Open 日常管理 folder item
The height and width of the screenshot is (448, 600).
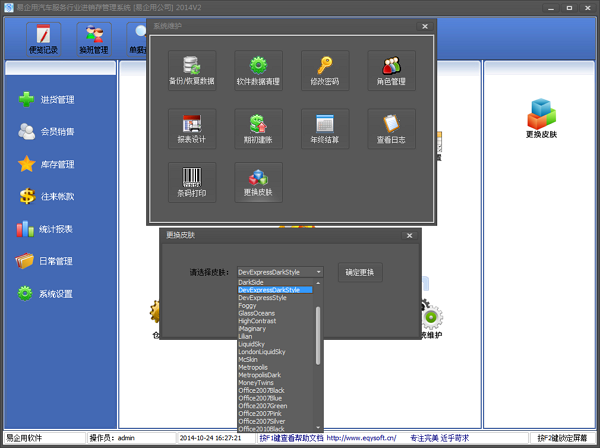[x=44, y=261]
